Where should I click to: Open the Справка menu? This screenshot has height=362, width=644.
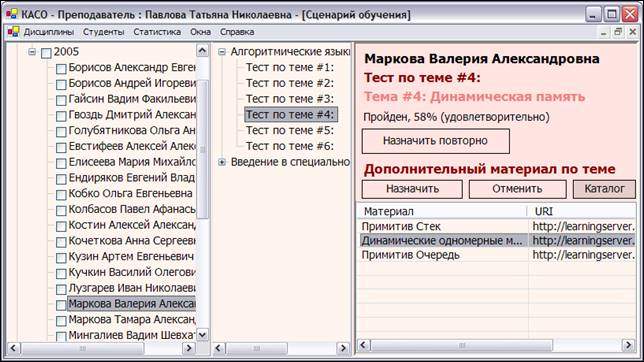pos(237,32)
